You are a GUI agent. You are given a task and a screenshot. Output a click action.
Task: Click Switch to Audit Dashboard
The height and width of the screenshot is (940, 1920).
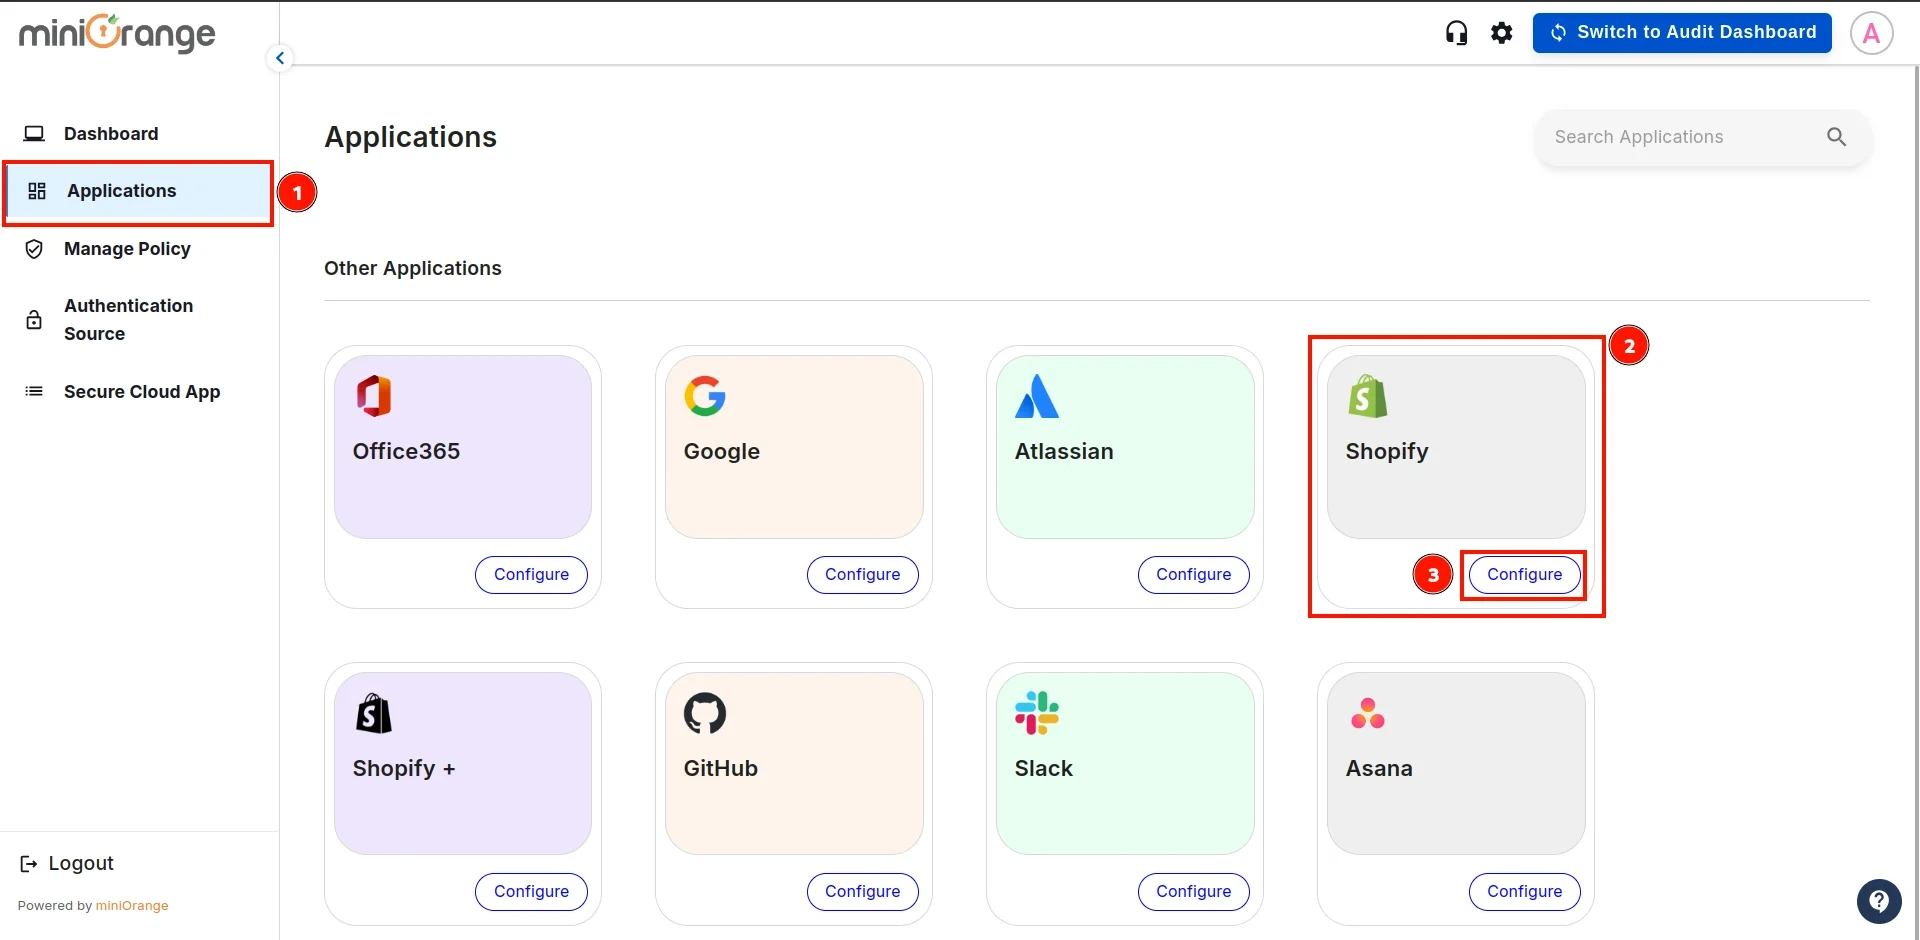coord(1682,32)
